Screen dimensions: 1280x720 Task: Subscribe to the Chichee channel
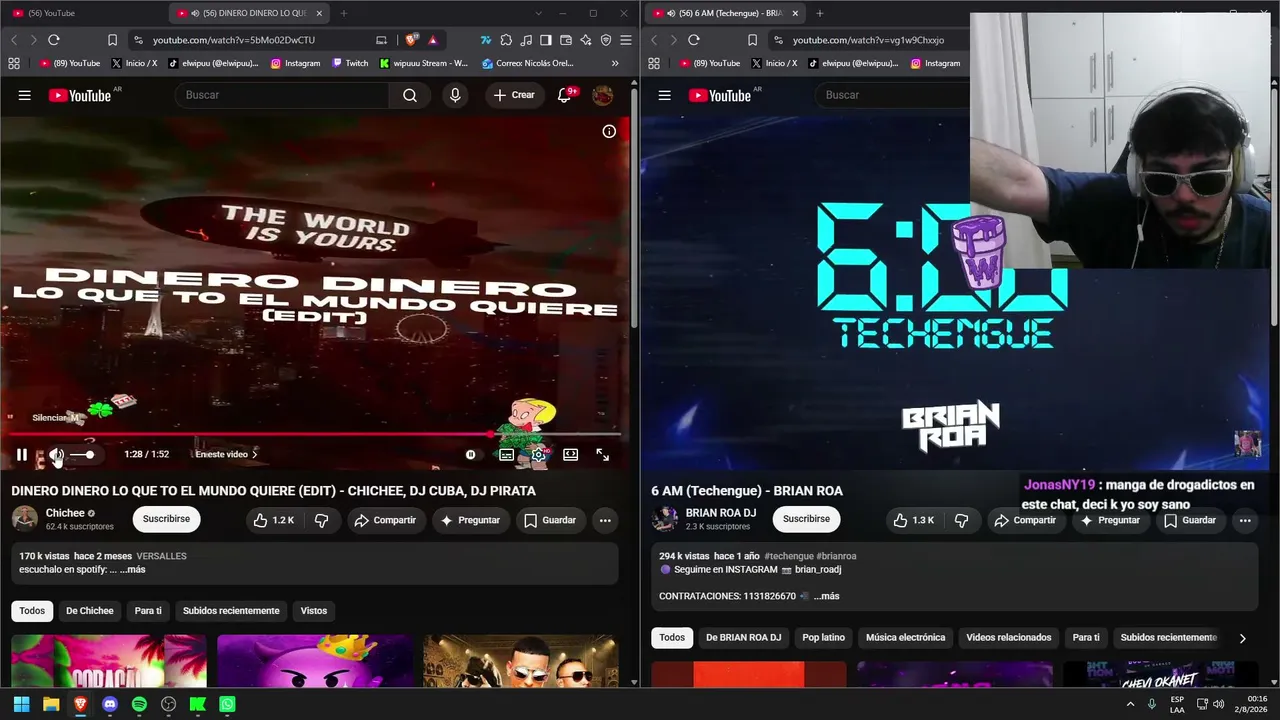click(166, 519)
